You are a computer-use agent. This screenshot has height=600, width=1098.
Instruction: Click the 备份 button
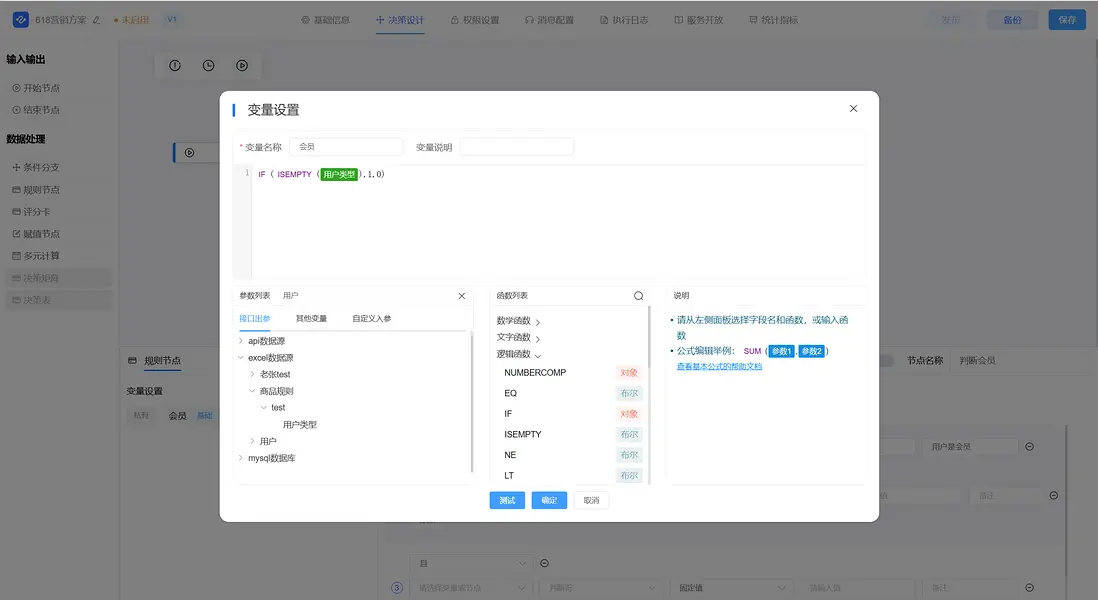pyautogui.click(x=1012, y=20)
